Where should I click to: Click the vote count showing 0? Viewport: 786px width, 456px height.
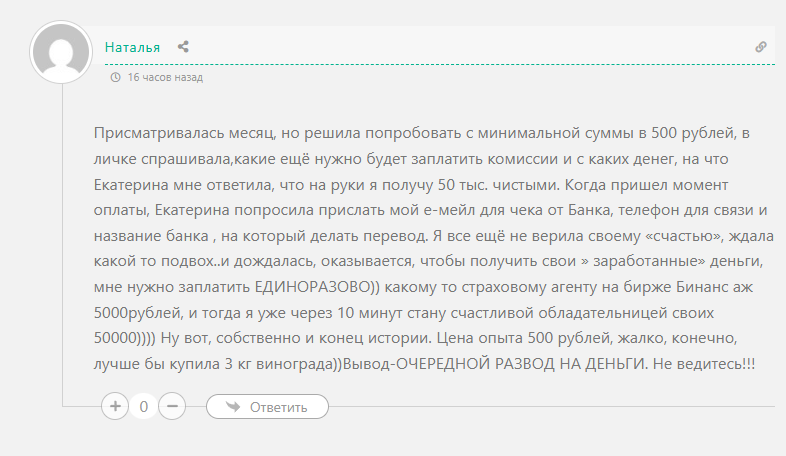click(144, 407)
